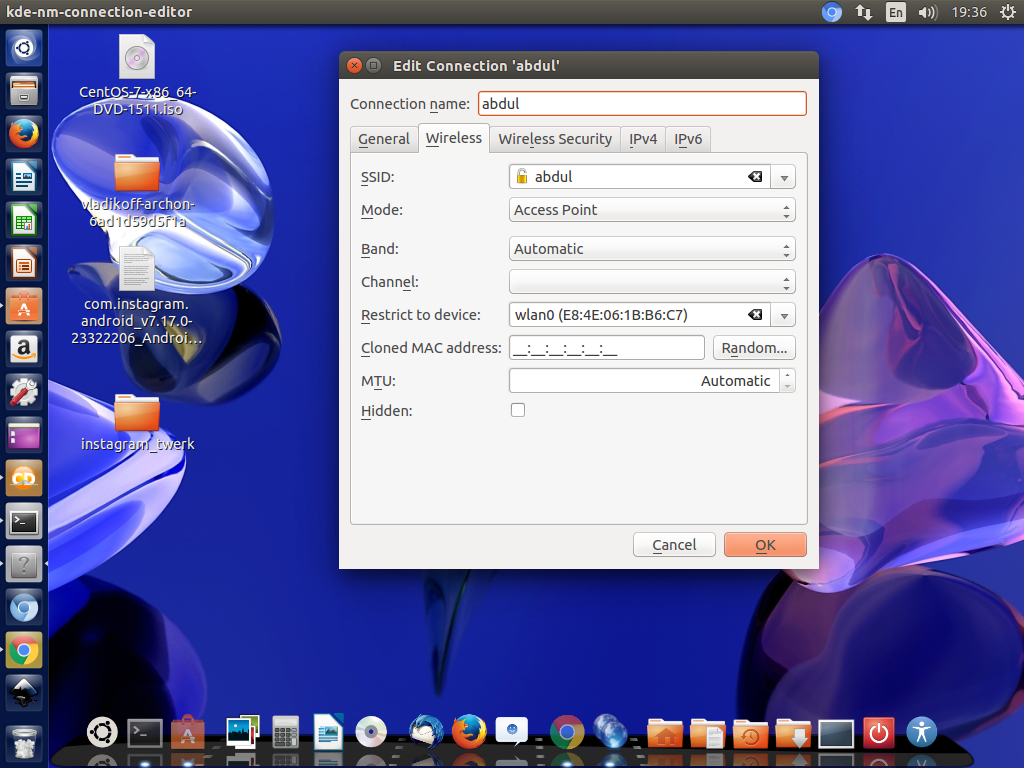
Task: Launch Firefox from the left launcher
Action: (24, 134)
